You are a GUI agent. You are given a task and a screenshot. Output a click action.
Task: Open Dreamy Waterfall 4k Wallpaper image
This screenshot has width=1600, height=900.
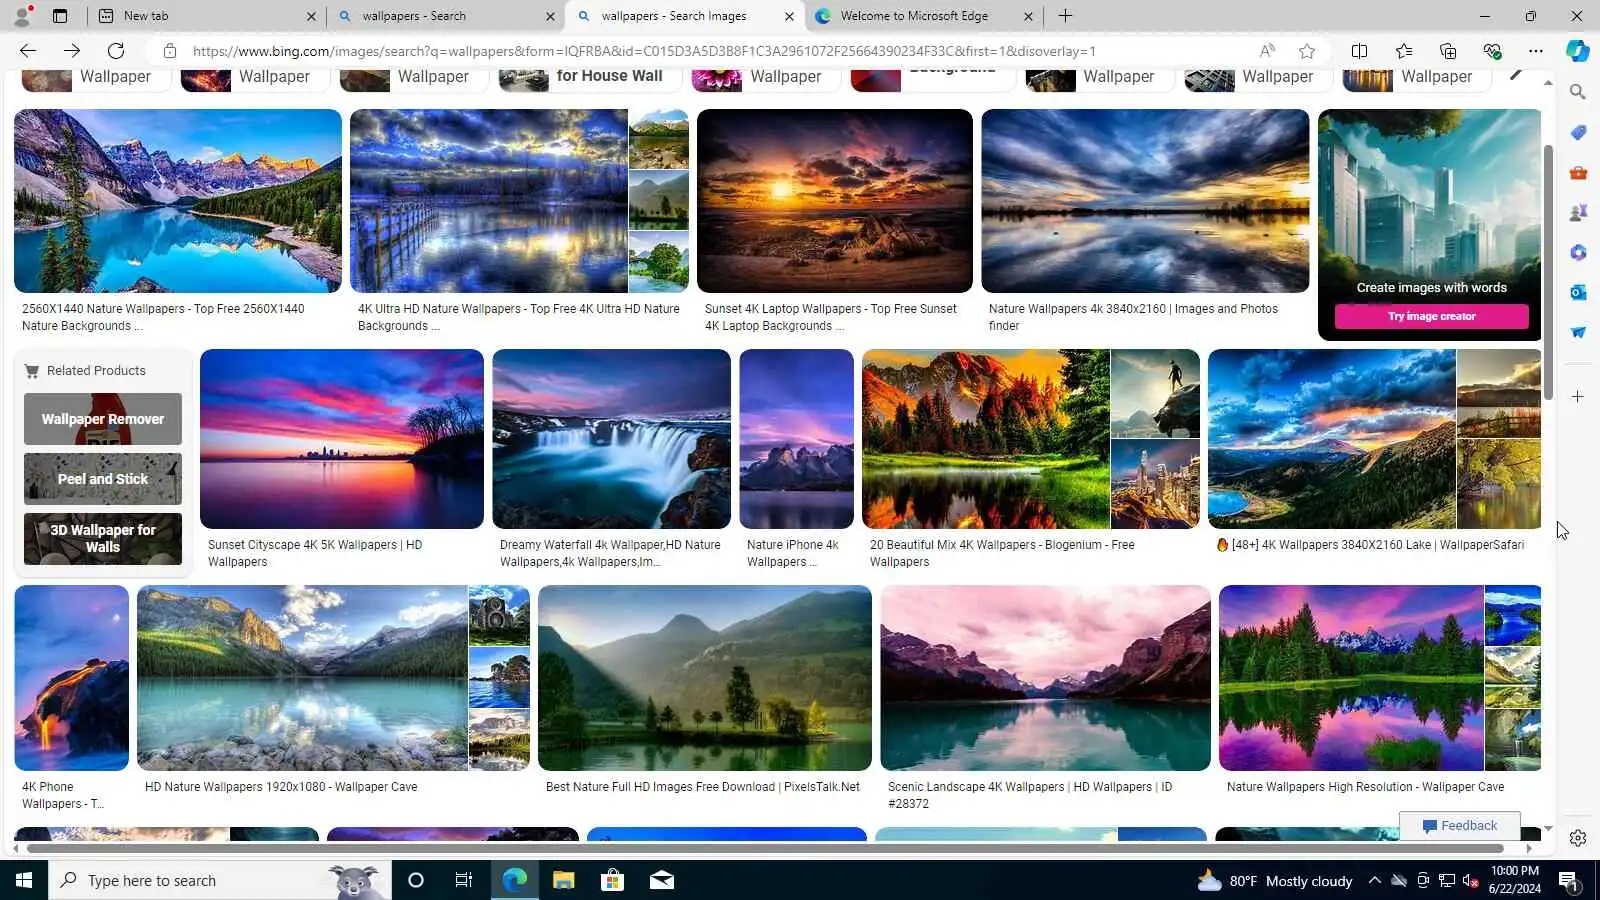pos(611,439)
